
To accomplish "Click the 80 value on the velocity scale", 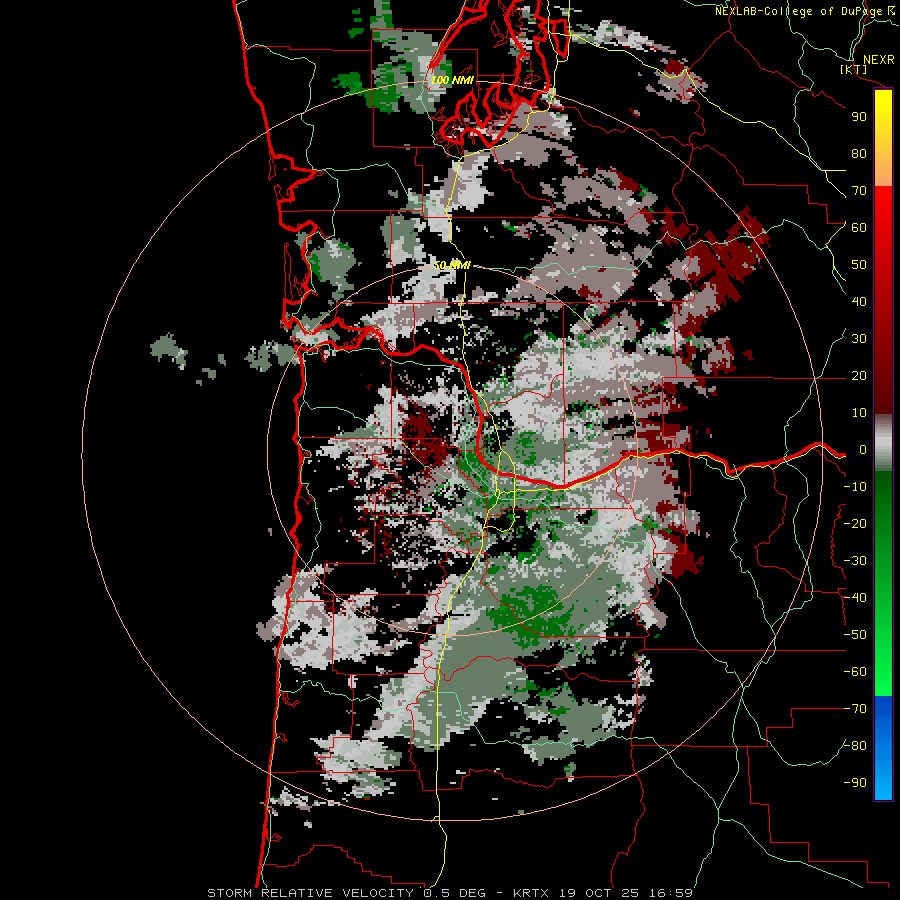I will pos(859,153).
